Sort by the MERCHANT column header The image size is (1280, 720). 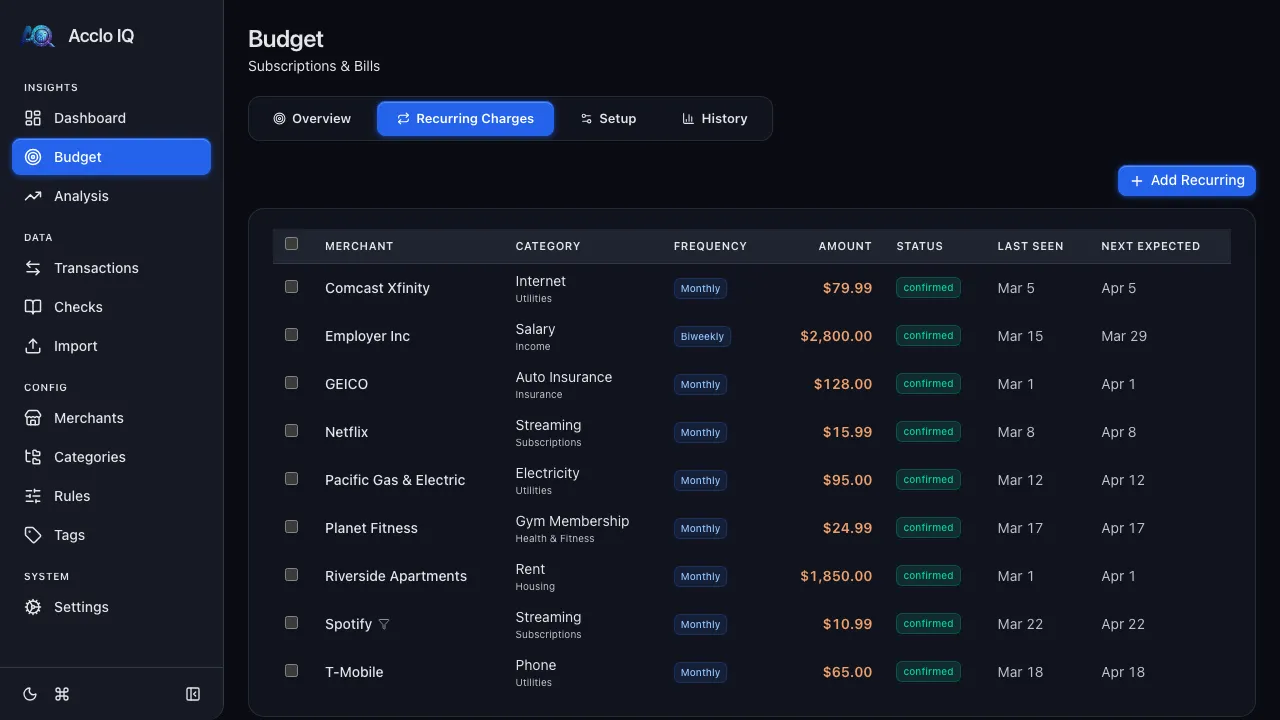[x=359, y=246]
